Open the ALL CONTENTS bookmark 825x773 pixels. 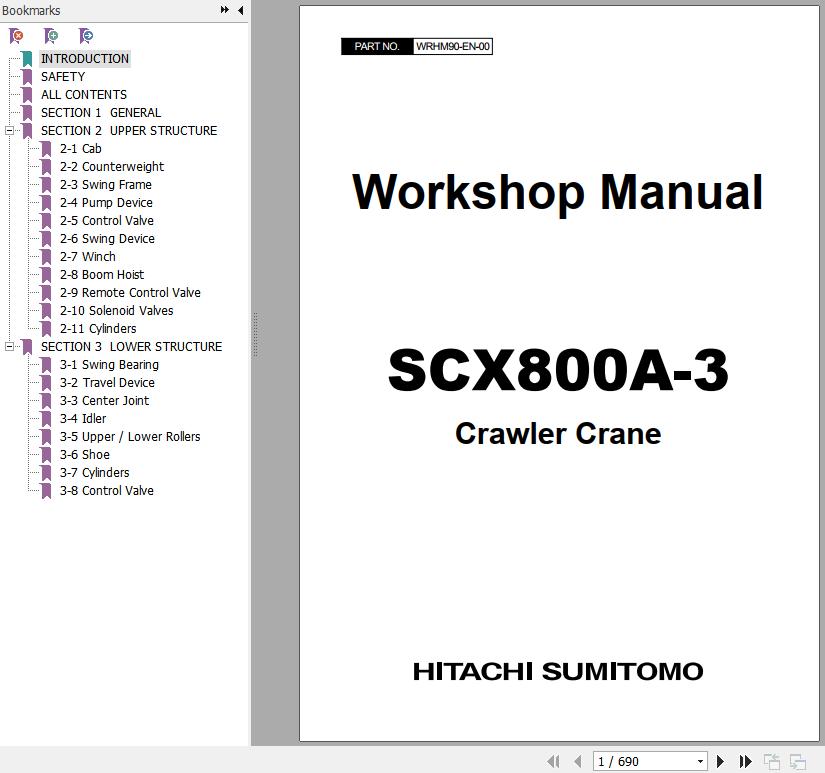(84, 95)
